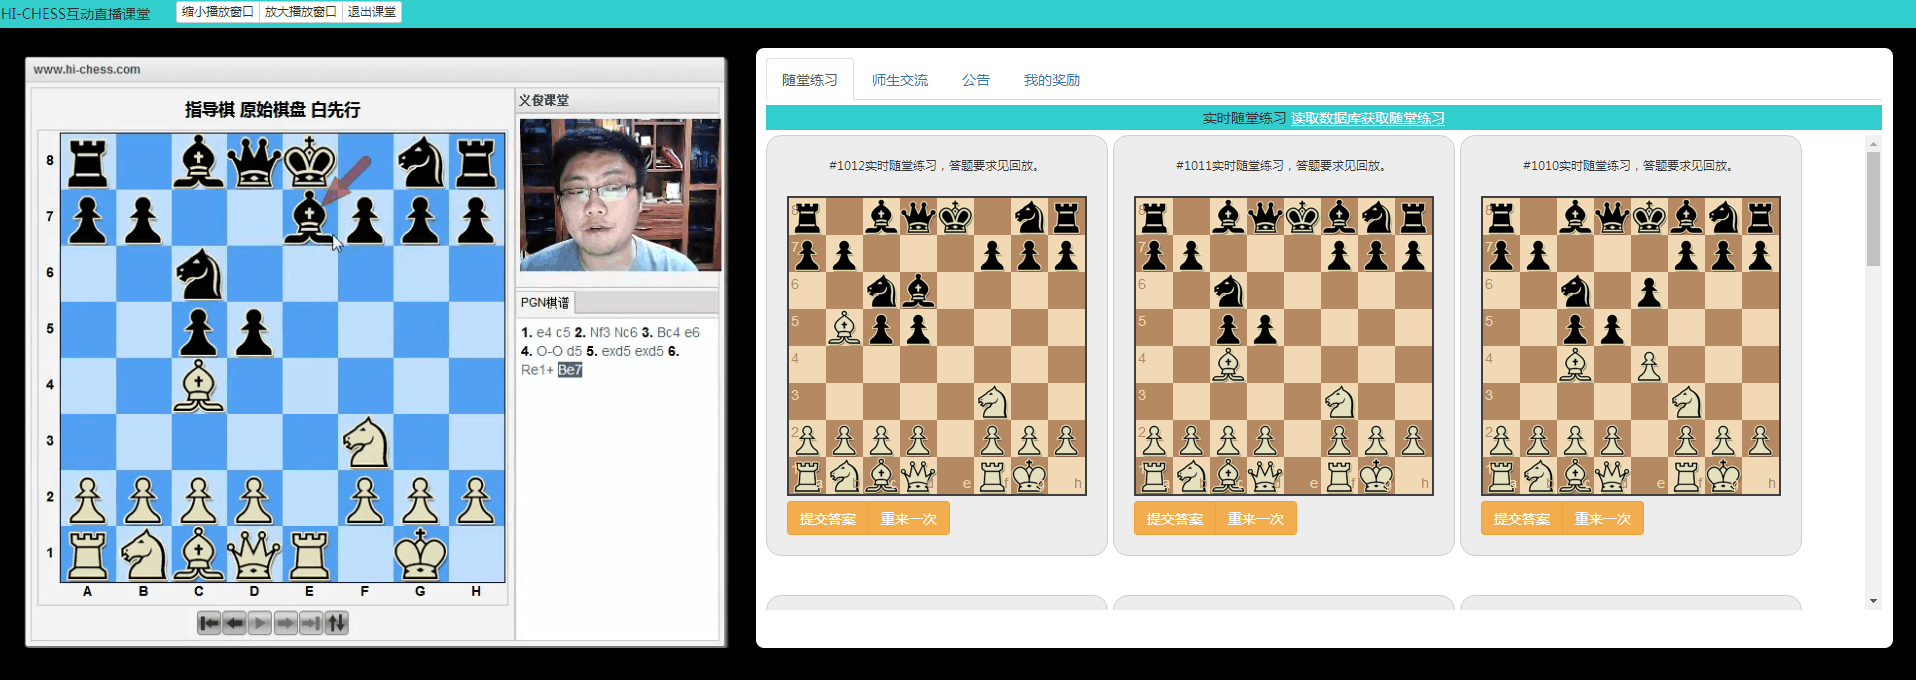Screen dimensions: 1916x680
Task: Click 放大播放窗口 button
Action: (300, 12)
